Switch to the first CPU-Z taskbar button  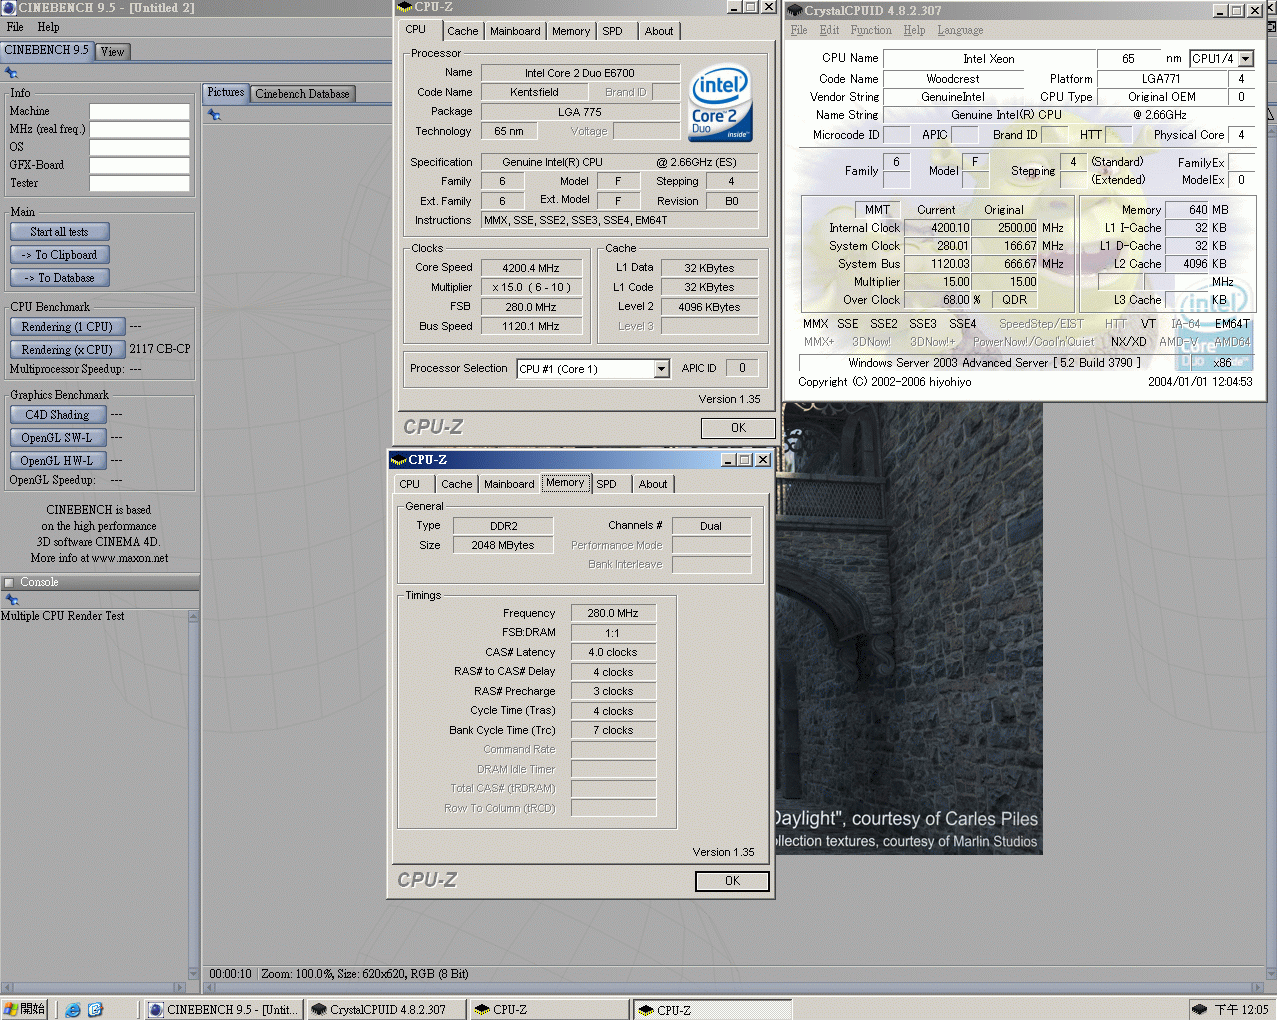coord(548,1010)
